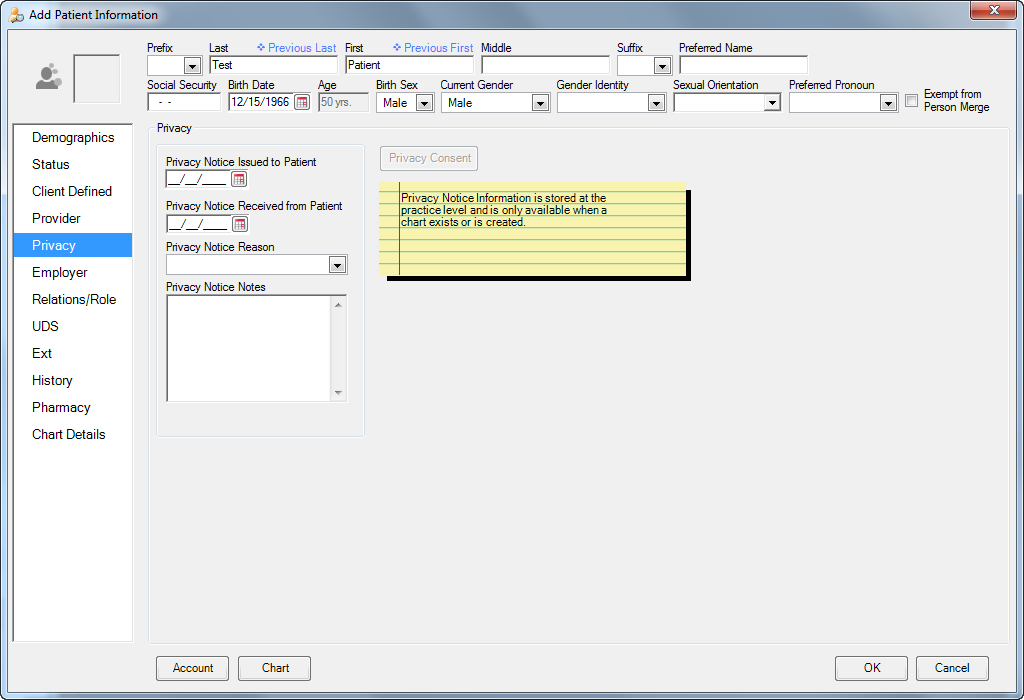
Task: Open the History section
Action: pyautogui.click(x=73, y=380)
